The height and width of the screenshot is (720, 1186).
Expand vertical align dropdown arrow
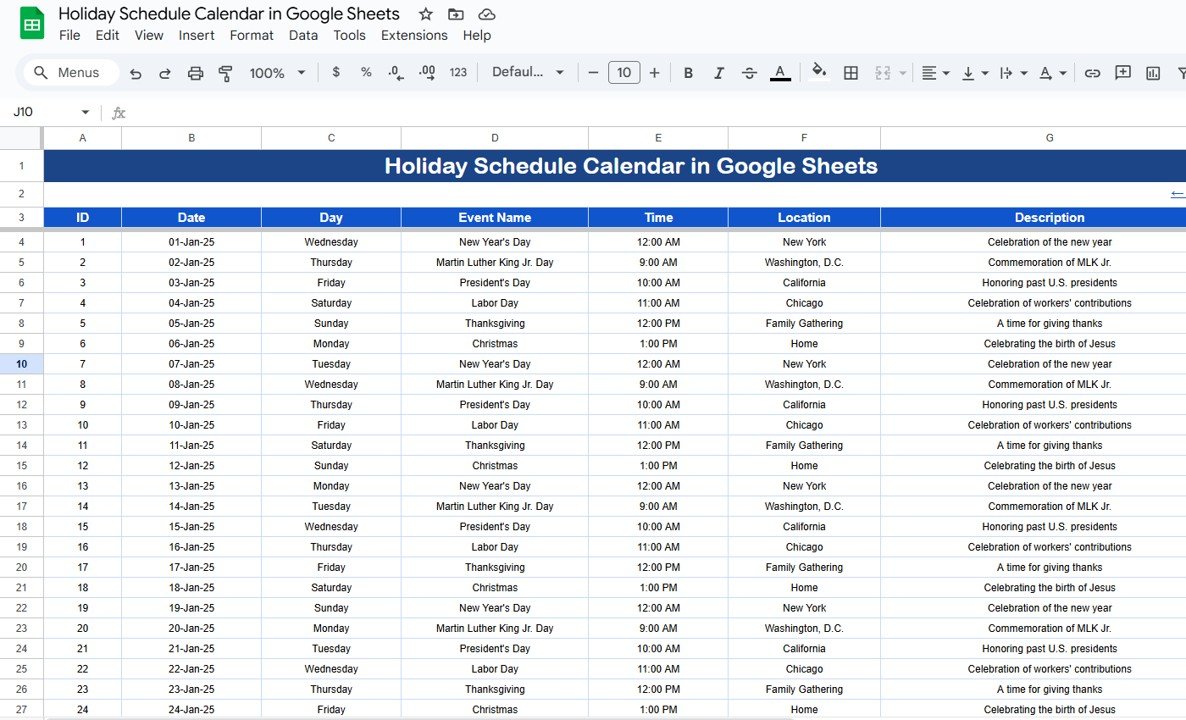(985, 73)
